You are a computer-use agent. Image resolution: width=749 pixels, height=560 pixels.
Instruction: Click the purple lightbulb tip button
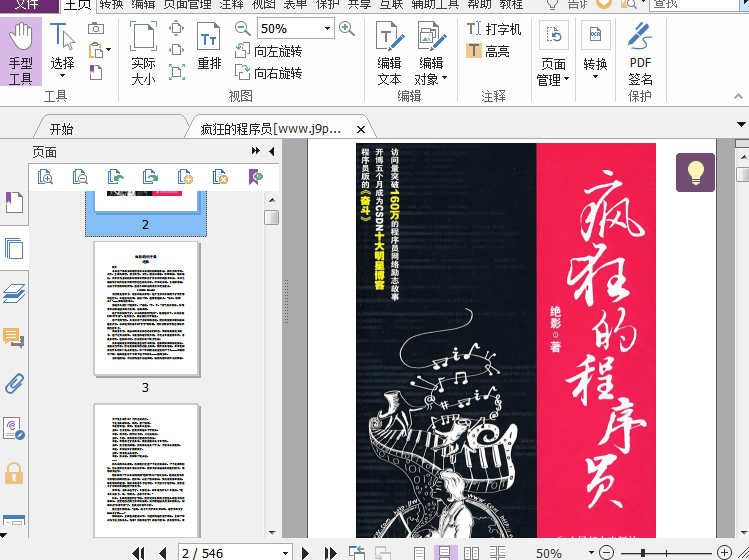[x=695, y=172]
